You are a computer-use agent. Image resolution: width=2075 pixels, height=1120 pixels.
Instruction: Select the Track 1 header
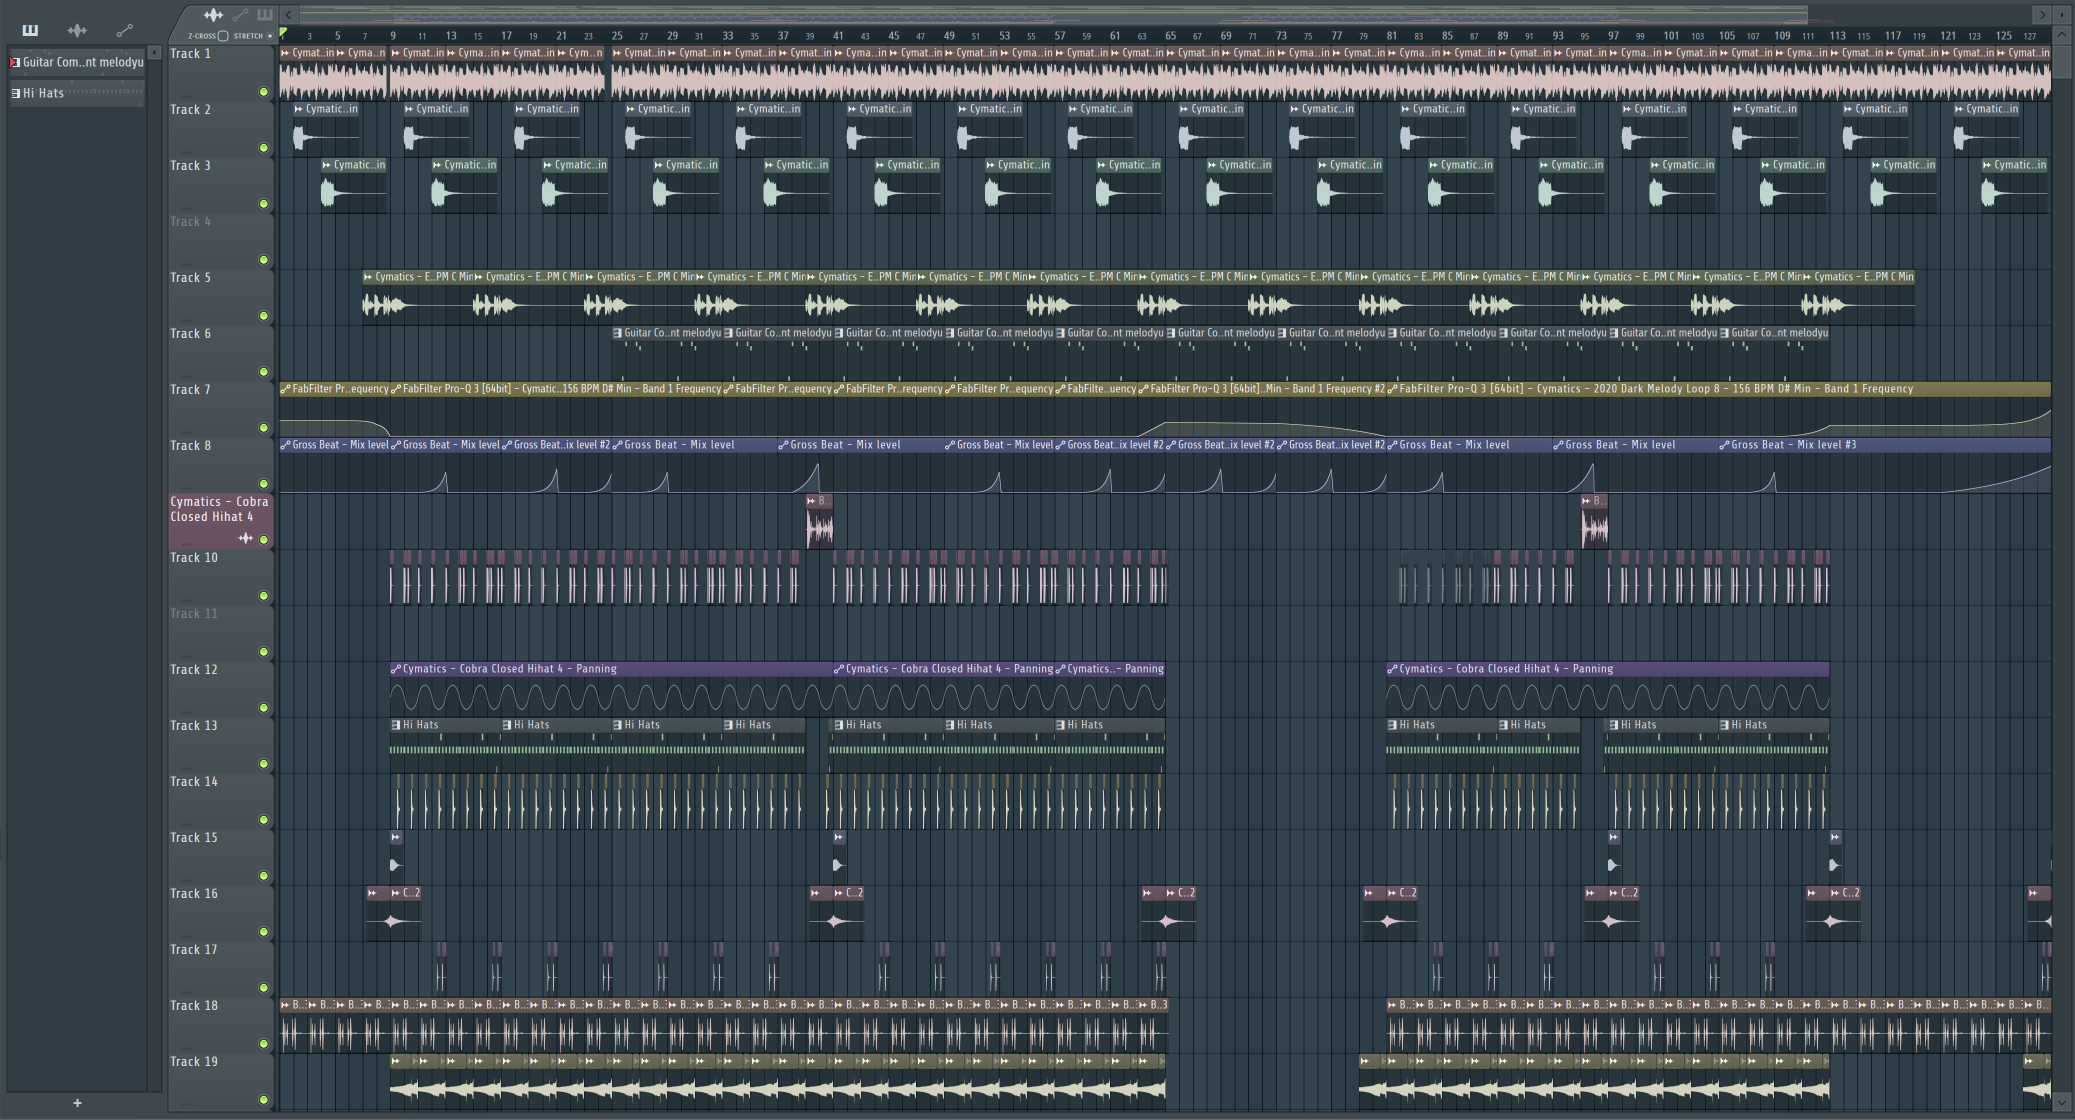220,74
